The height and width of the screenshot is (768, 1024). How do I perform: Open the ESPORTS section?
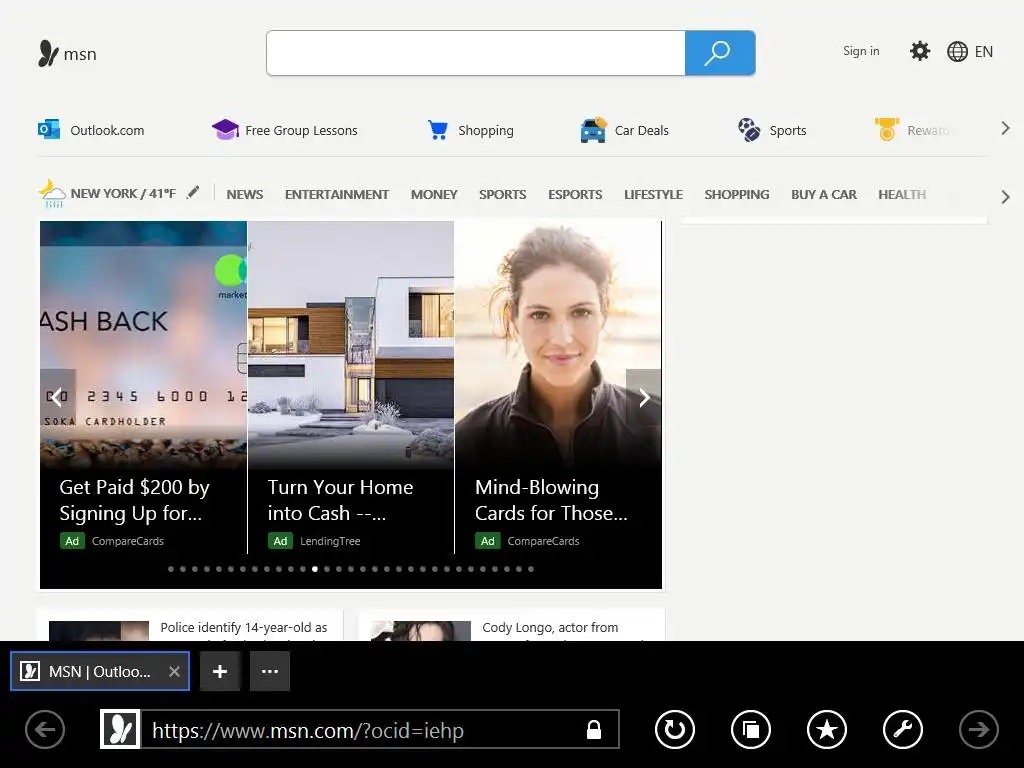pyautogui.click(x=575, y=195)
